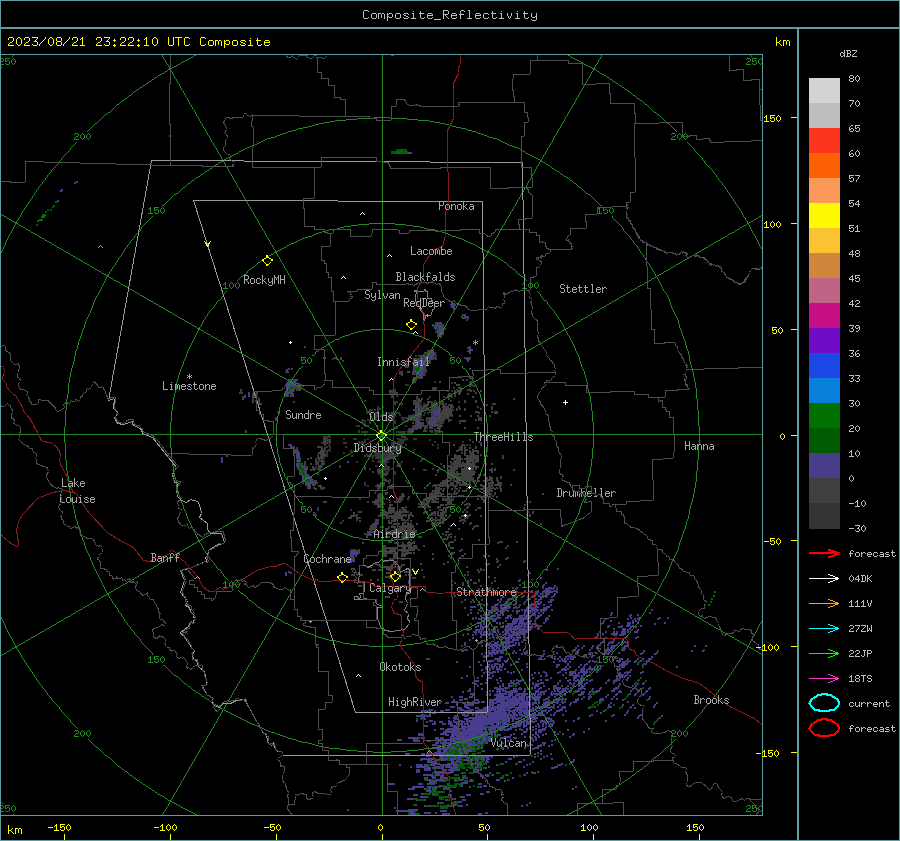This screenshot has width=900, height=841.
Task: Click the Blackfalds label
Action: coord(425,277)
